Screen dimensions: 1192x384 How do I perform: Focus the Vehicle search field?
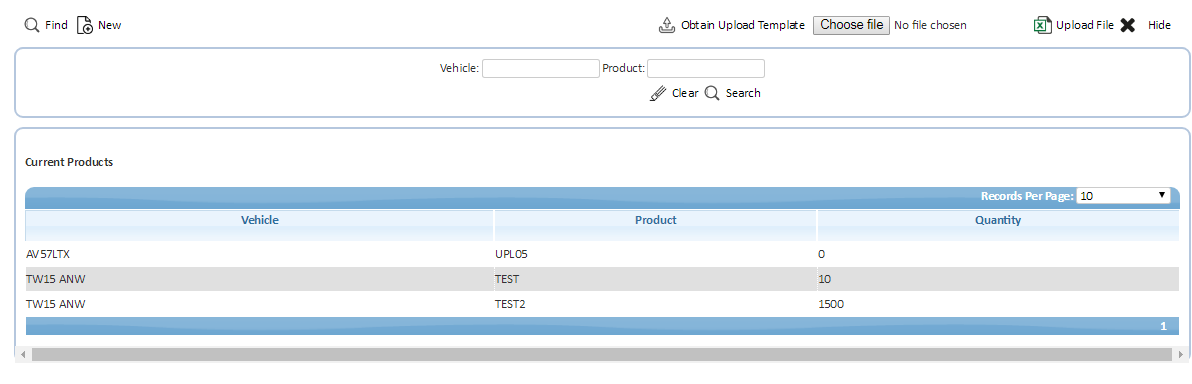(x=541, y=68)
